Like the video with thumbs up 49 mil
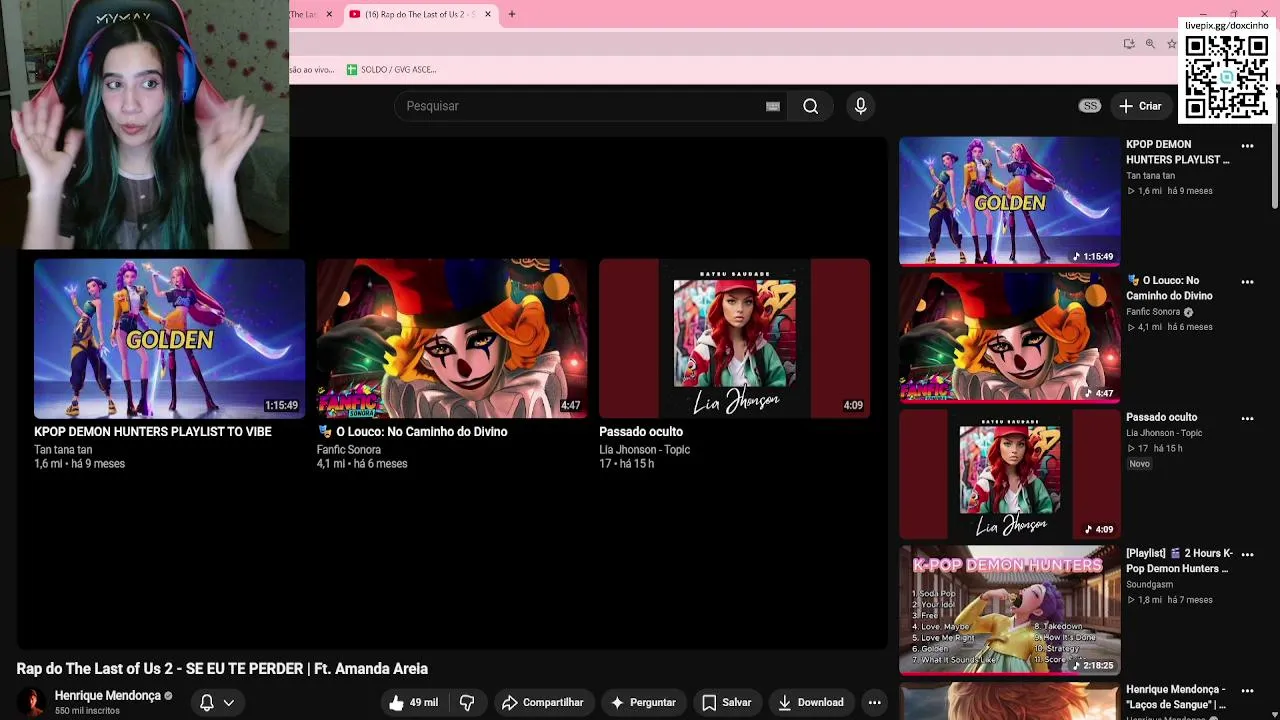 (x=414, y=703)
